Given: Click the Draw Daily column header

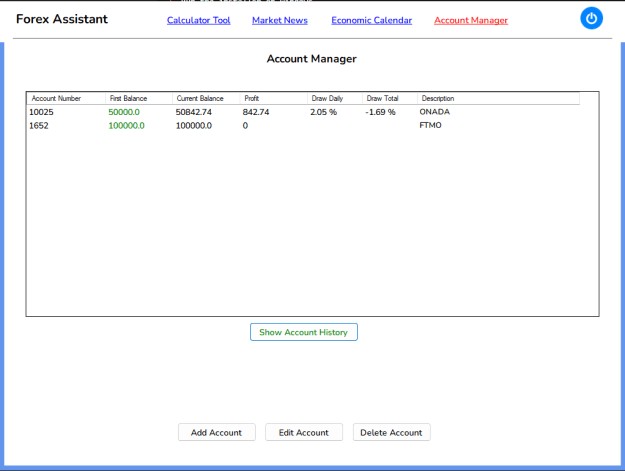Looking at the screenshot, I should 335,98.
